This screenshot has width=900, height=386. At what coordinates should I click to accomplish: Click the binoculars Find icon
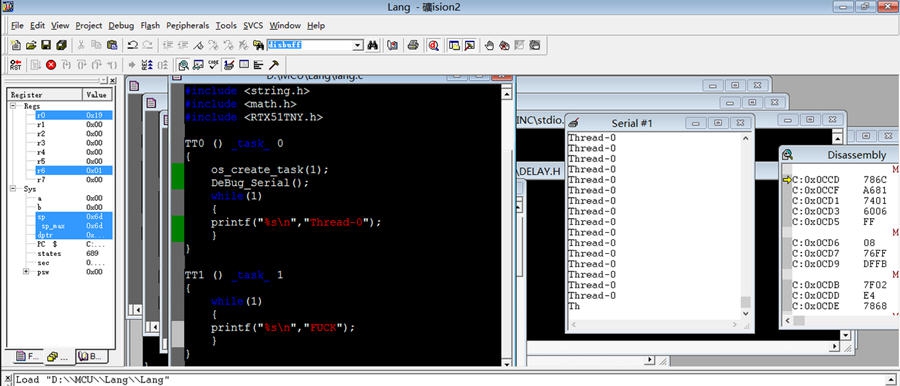[373, 45]
